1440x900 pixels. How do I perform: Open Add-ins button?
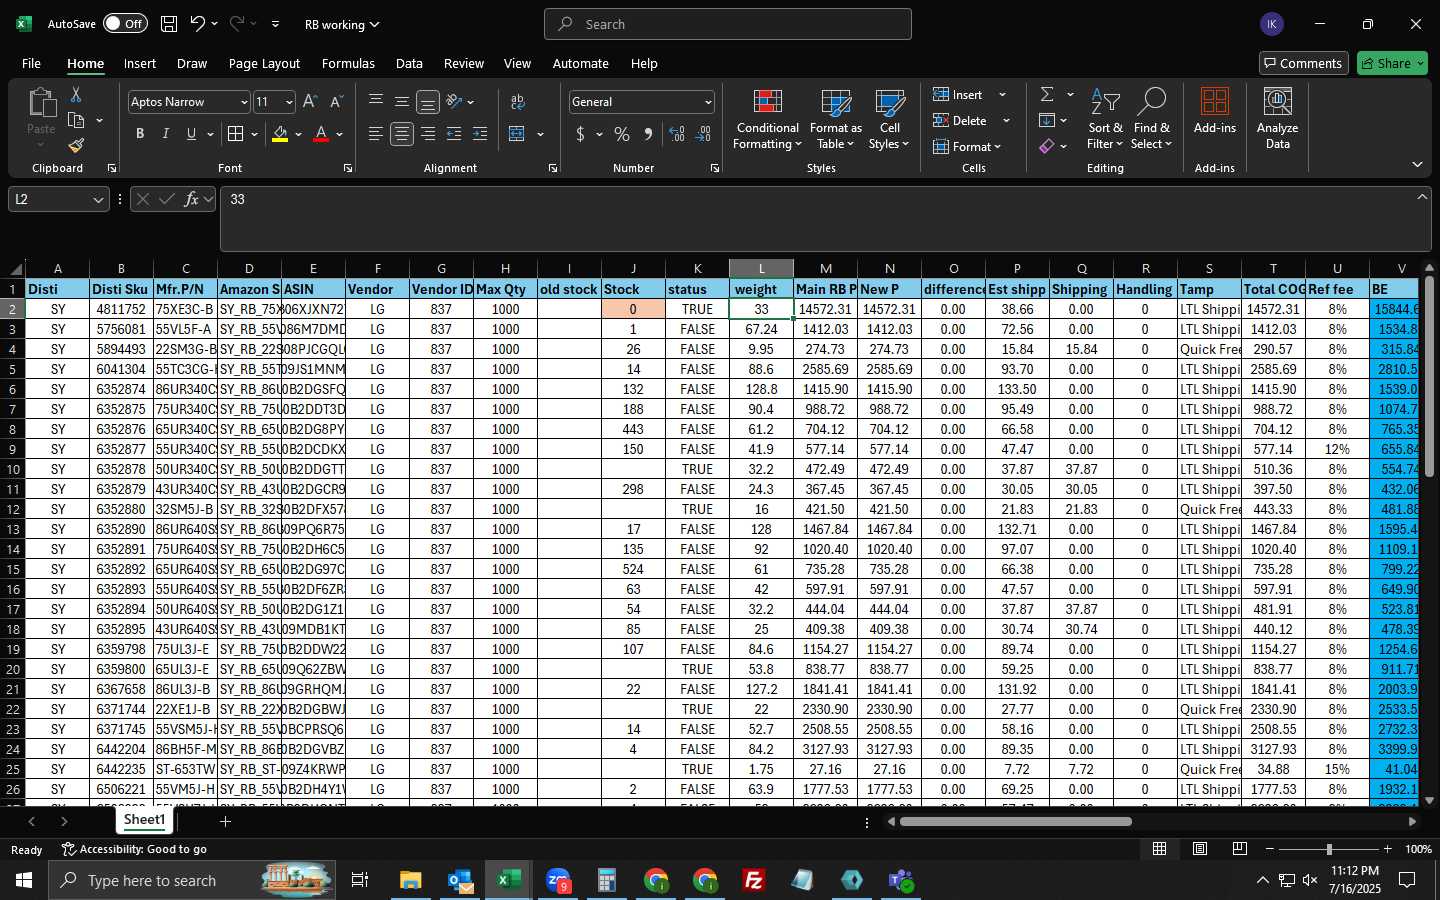click(1215, 110)
